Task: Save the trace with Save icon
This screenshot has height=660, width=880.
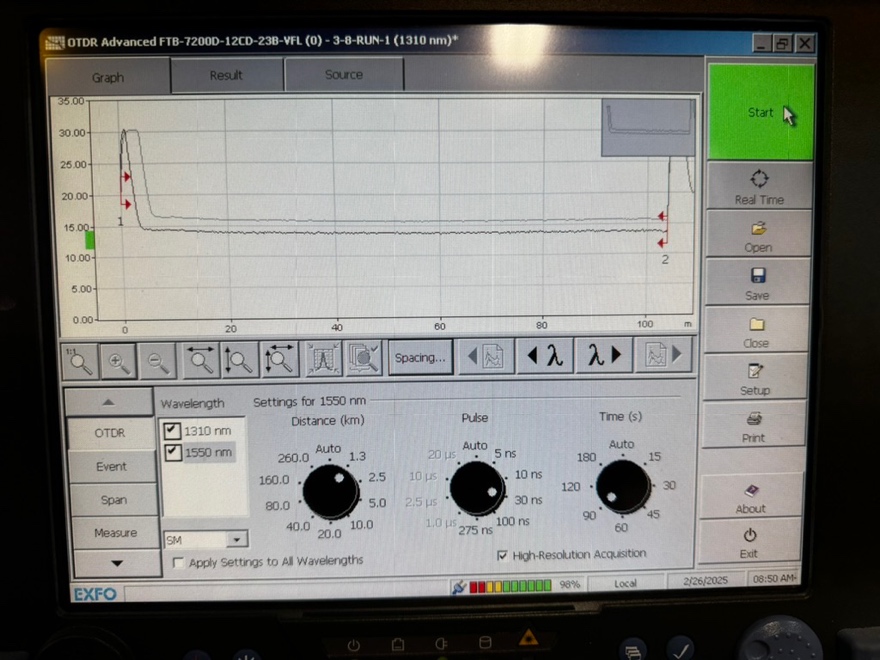Action: tap(758, 281)
